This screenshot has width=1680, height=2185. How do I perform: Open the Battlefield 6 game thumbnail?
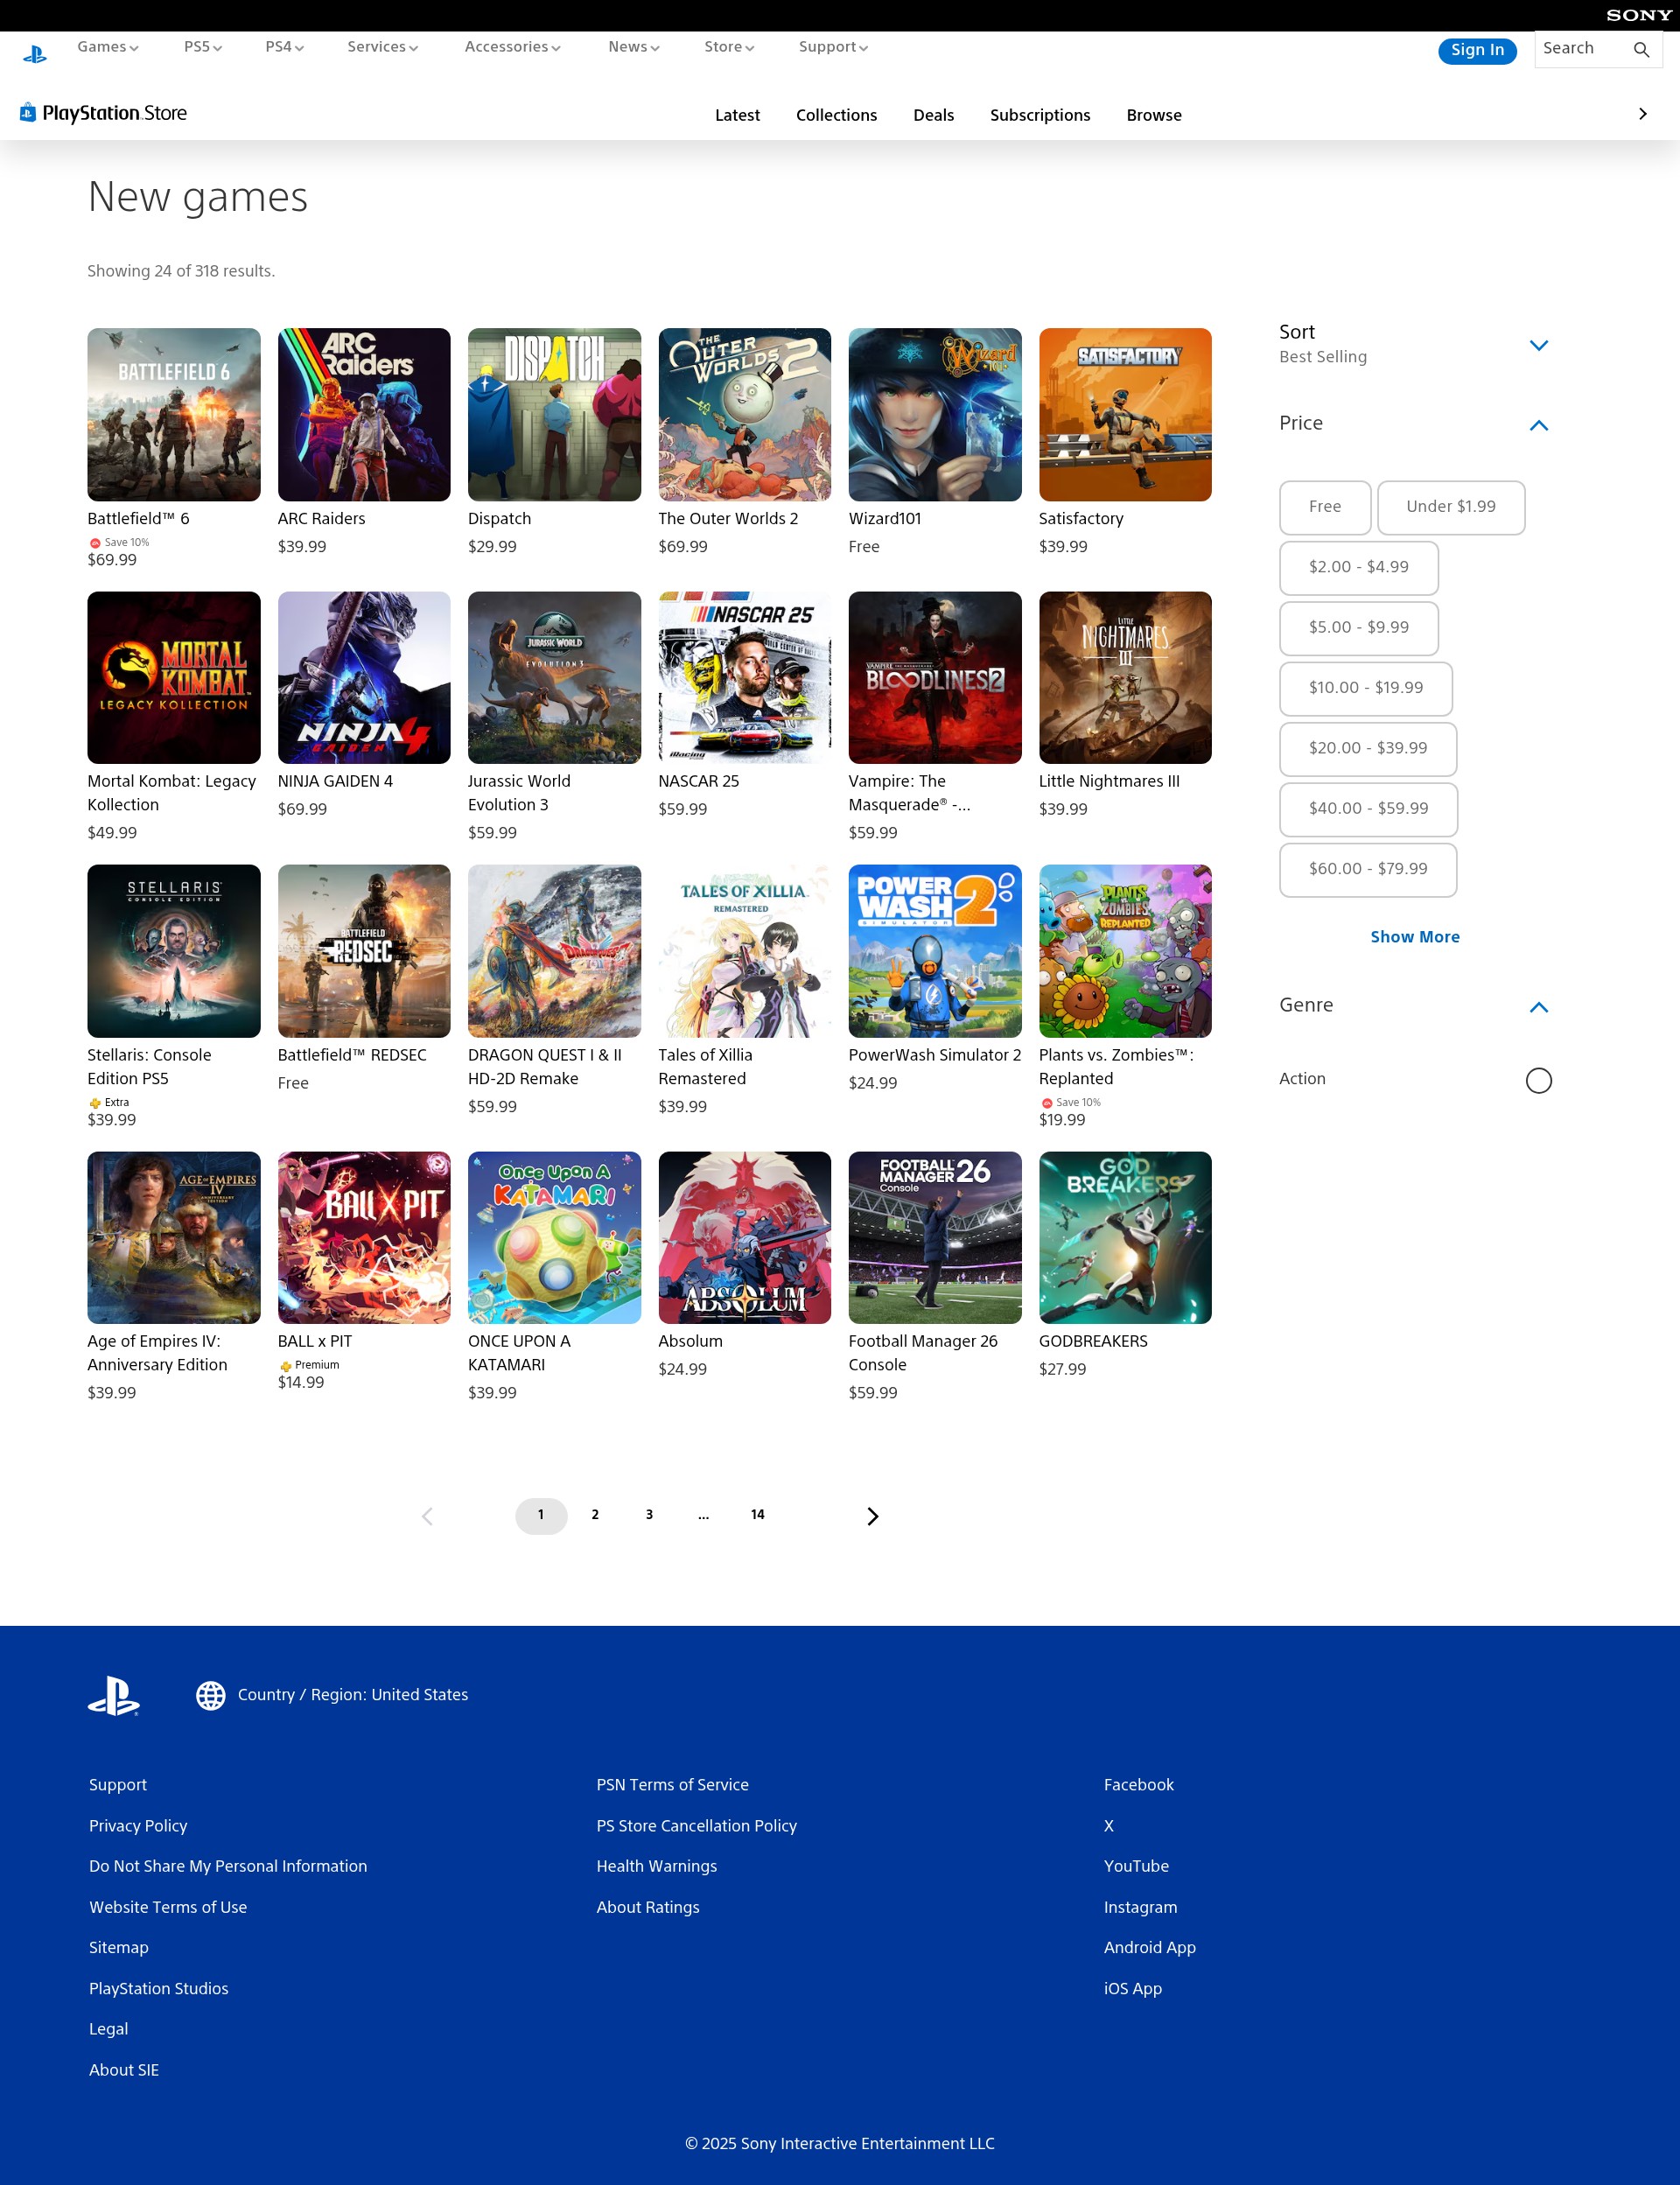pos(174,415)
